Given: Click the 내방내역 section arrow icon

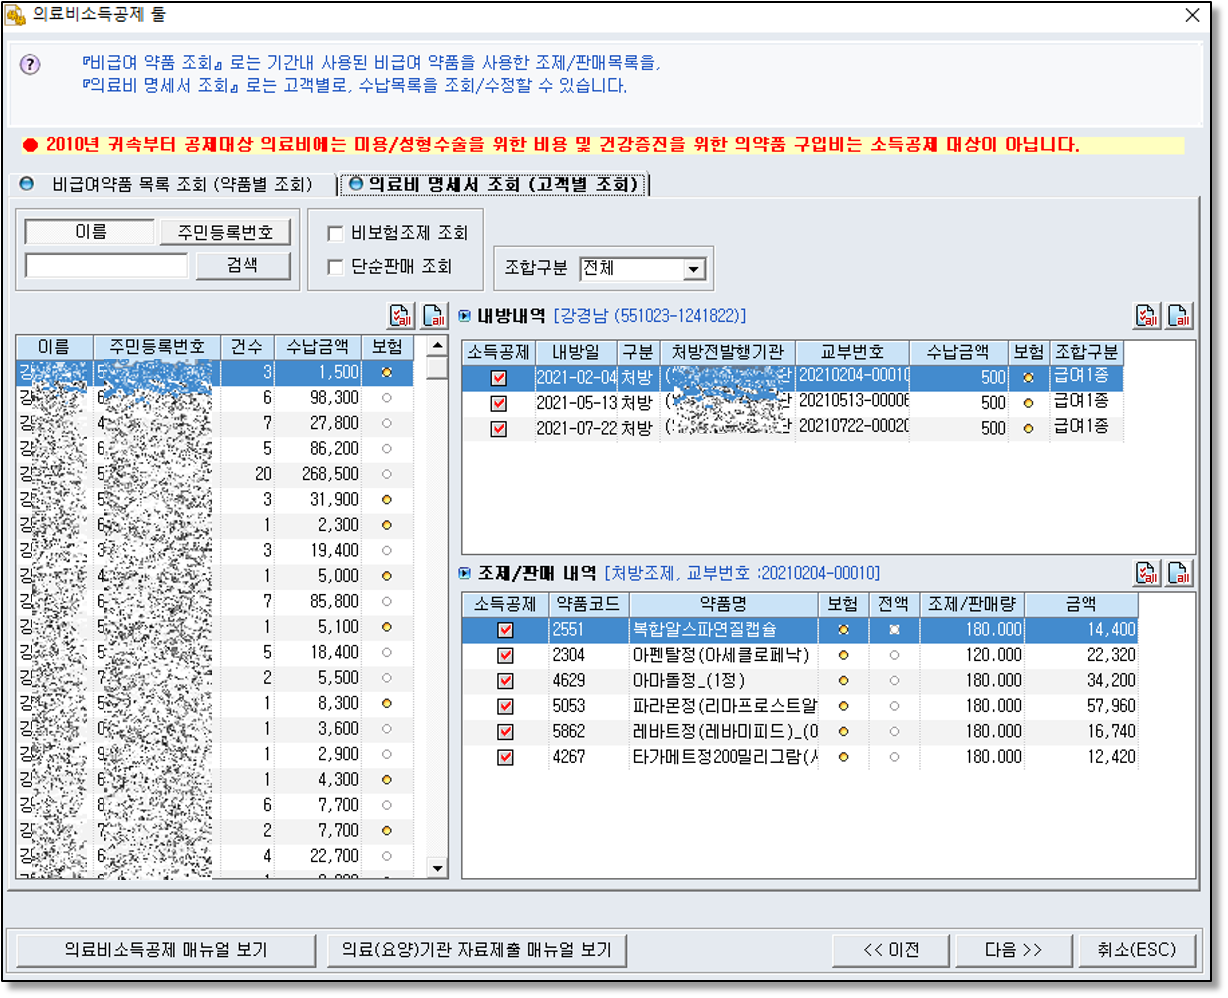Looking at the screenshot, I should click(x=465, y=316).
